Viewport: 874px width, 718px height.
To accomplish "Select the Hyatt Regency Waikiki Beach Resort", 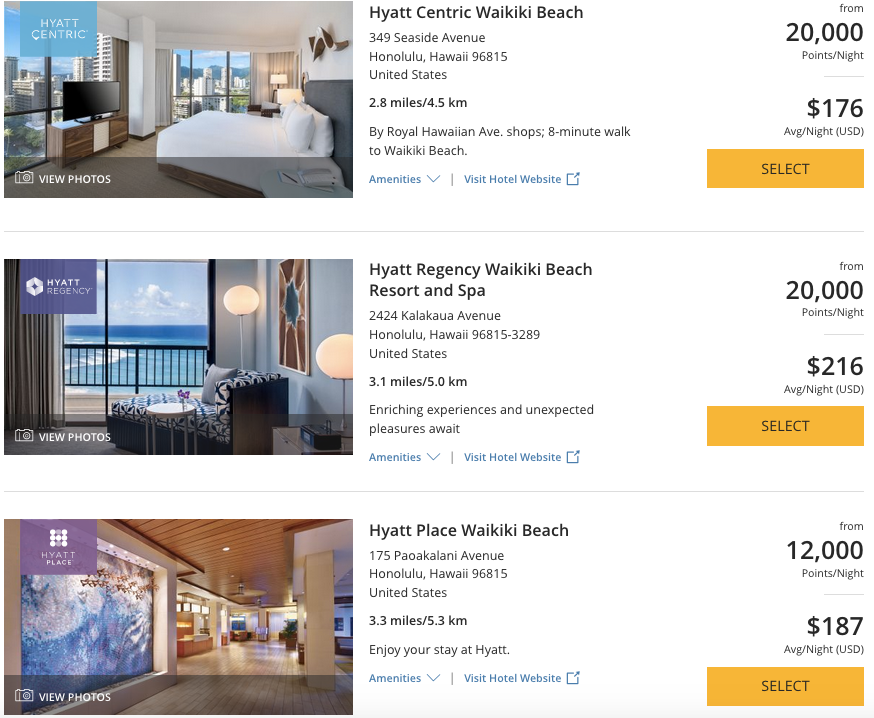I will tap(785, 426).
